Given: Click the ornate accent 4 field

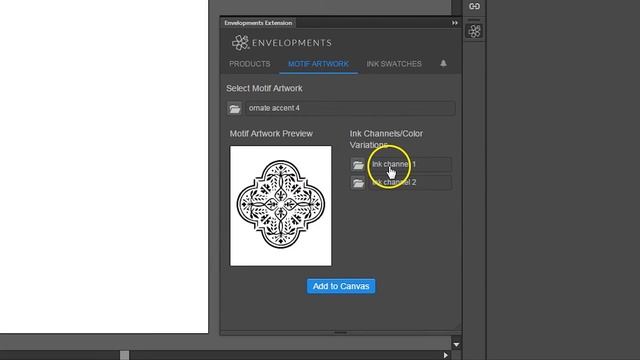Looking at the screenshot, I should tap(350, 108).
